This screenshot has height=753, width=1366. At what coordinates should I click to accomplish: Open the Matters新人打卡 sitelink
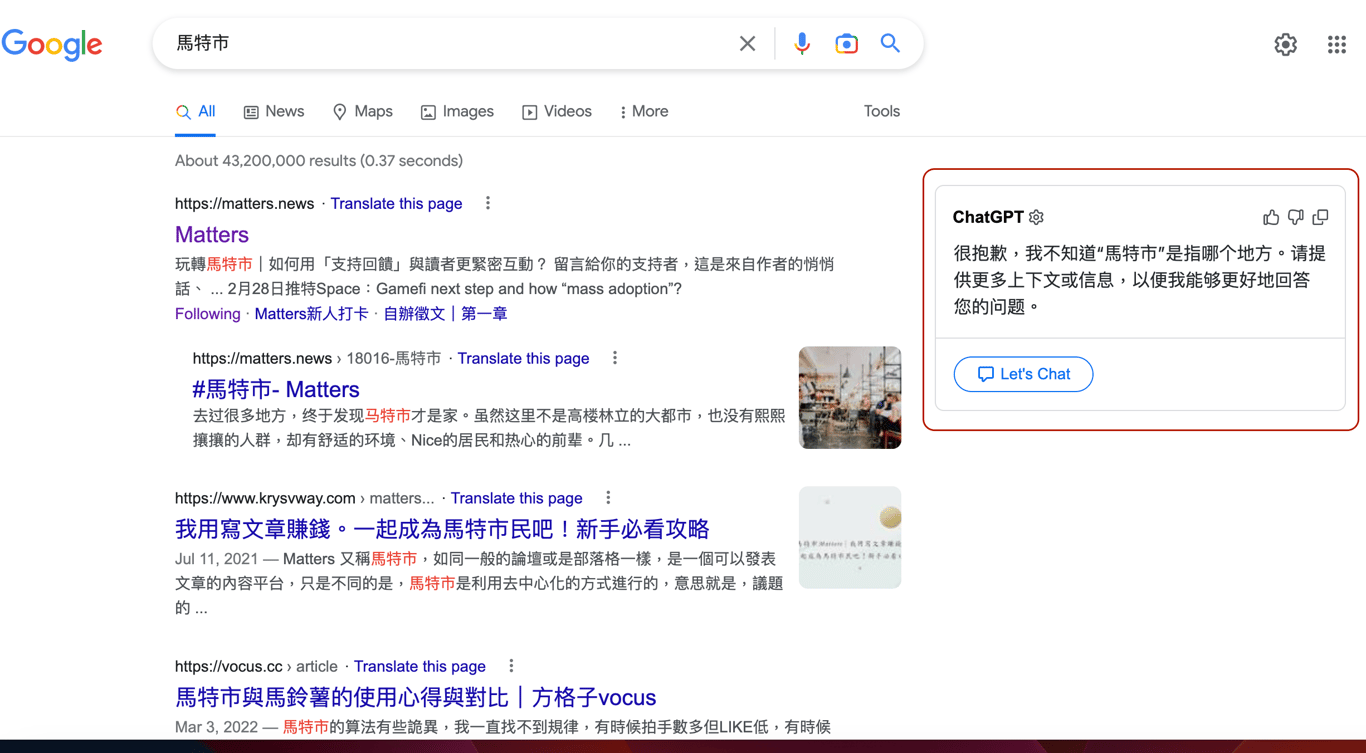tap(311, 313)
